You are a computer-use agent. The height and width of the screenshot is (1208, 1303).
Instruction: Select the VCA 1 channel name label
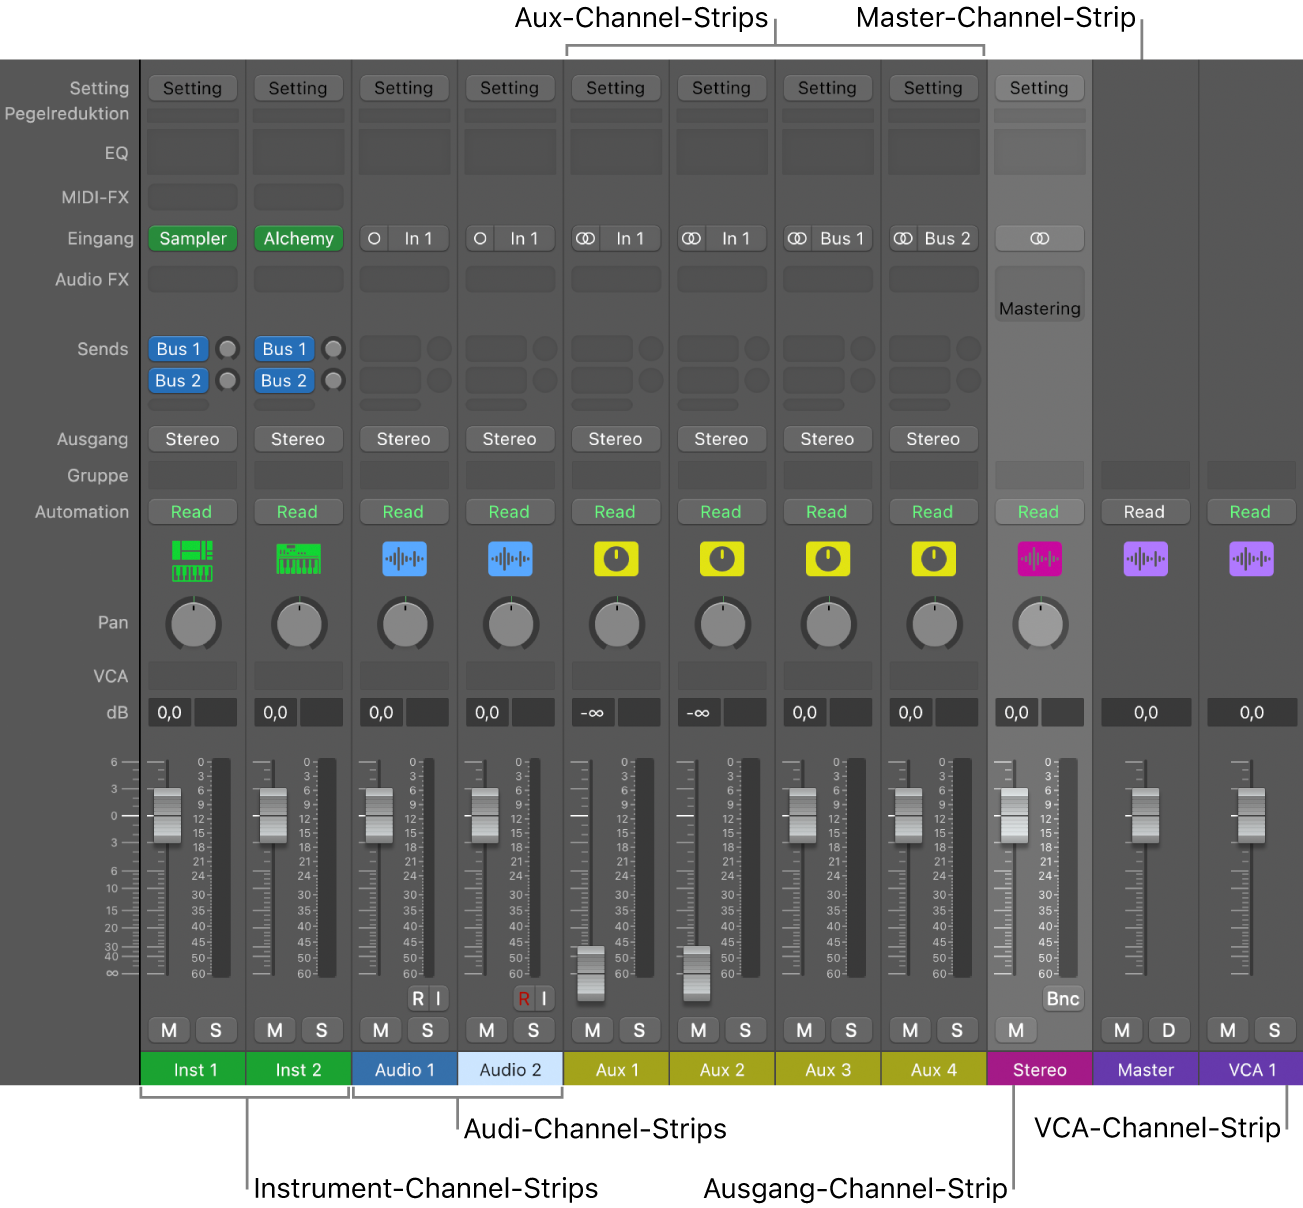[x=1251, y=1069]
